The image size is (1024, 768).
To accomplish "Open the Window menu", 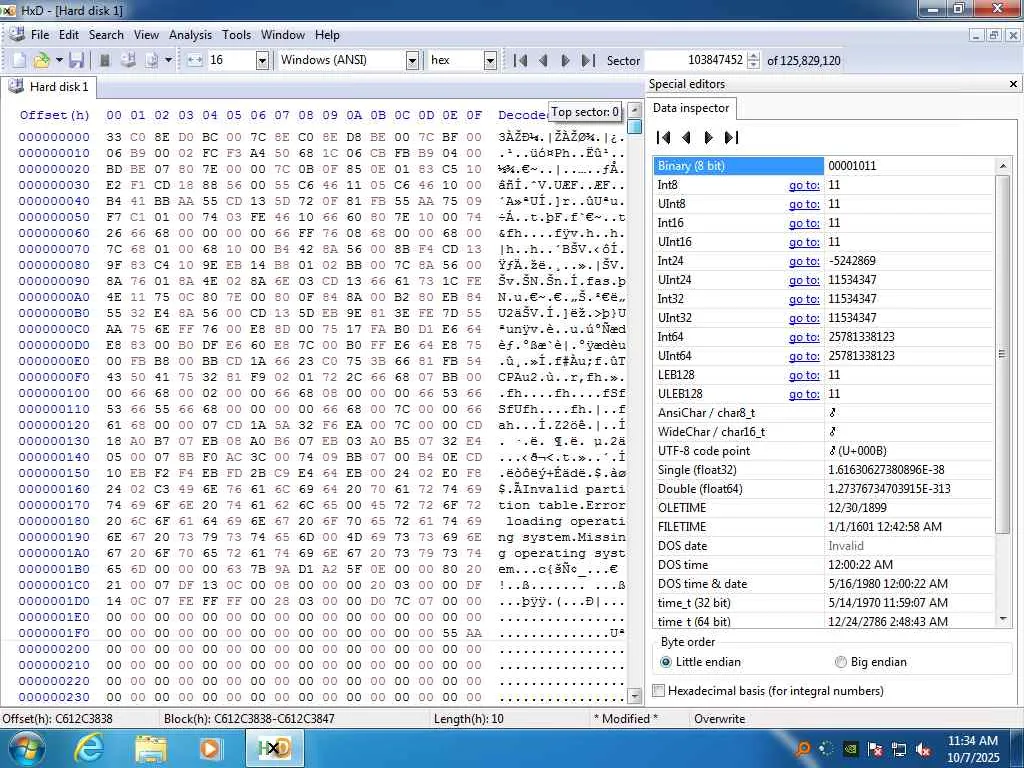I will [x=283, y=35].
